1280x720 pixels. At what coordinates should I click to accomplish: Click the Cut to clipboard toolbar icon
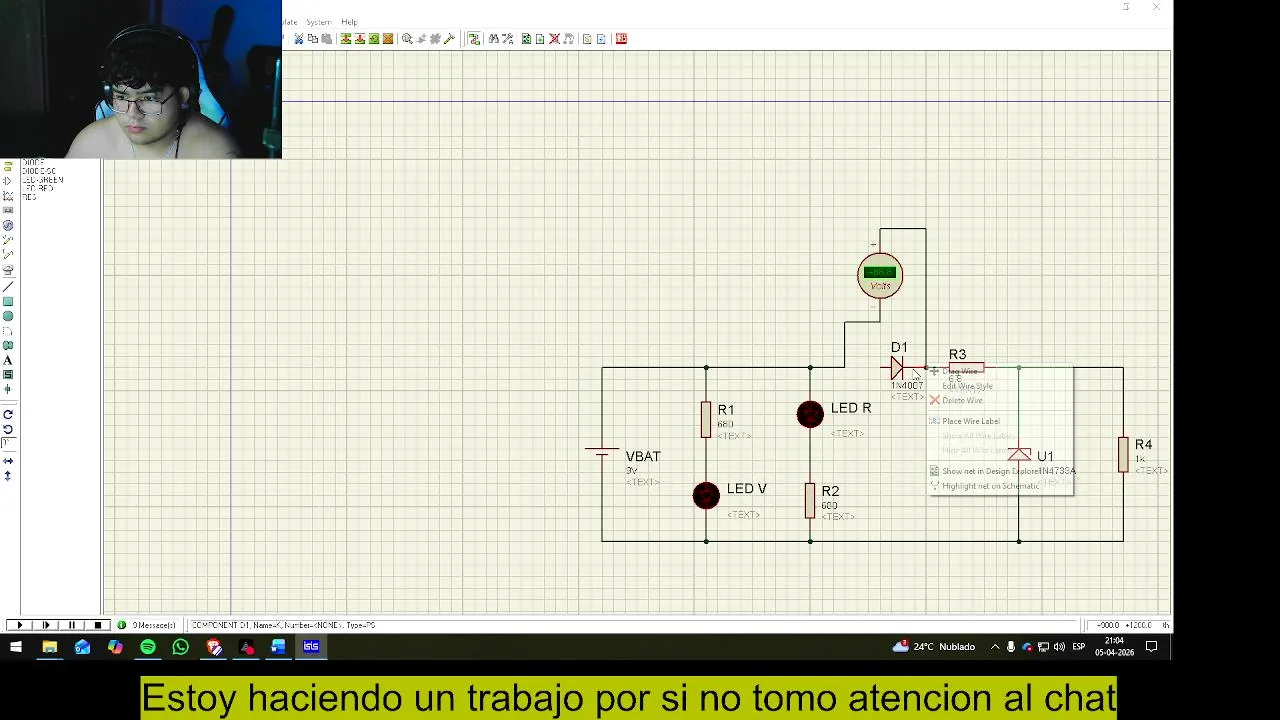point(299,39)
